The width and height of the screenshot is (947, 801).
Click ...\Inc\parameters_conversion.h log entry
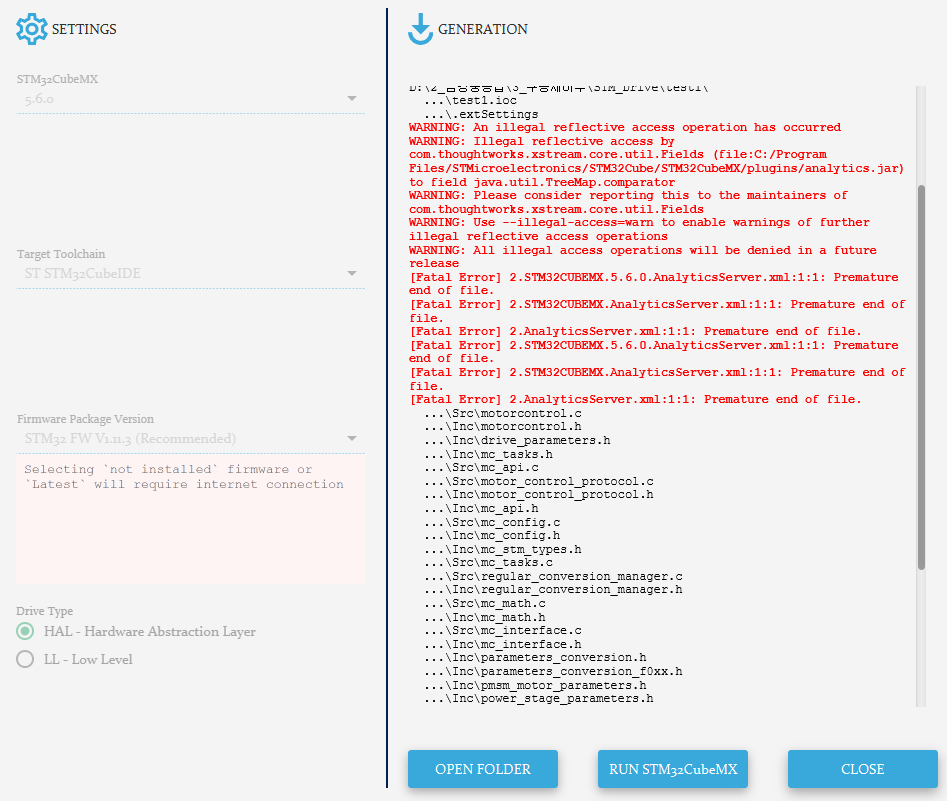(x=535, y=658)
